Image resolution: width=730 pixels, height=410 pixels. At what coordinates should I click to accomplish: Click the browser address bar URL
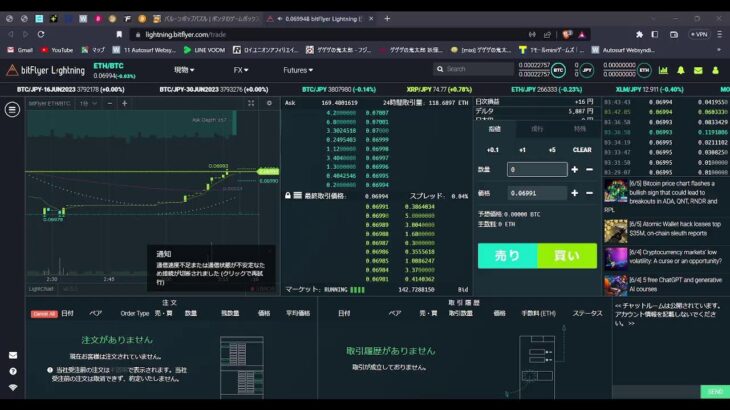point(185,34)
